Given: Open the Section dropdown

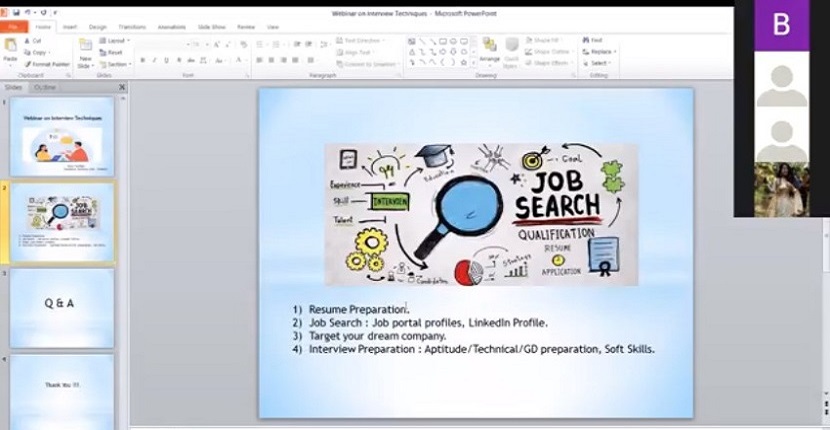Looking at the screenshot, I should click(x=115, y=64).
